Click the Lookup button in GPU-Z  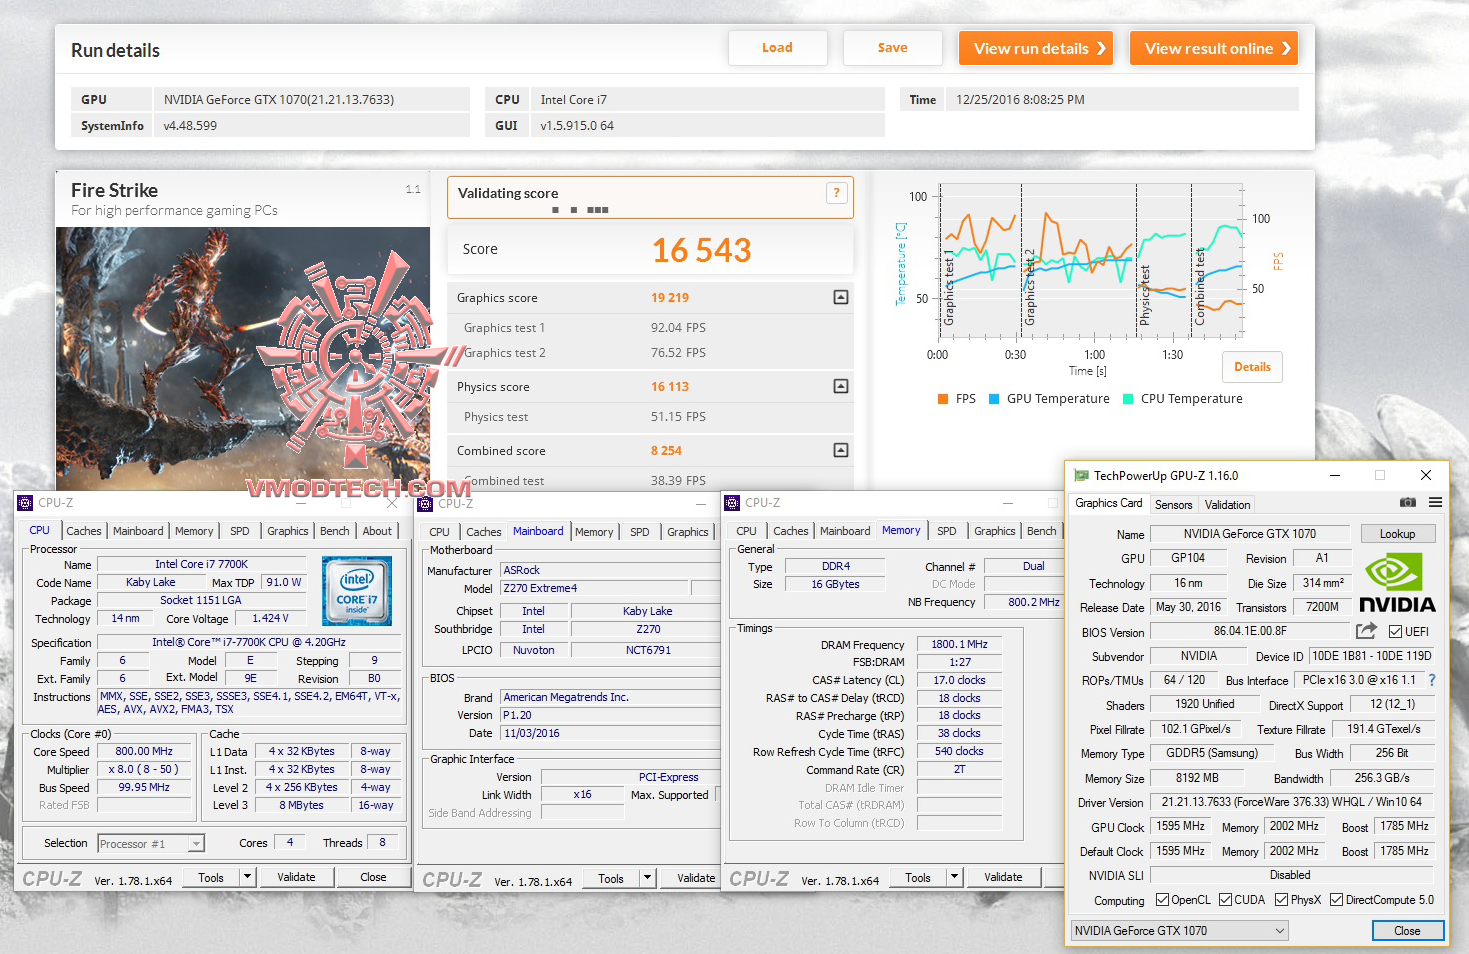coord(1397,534)
